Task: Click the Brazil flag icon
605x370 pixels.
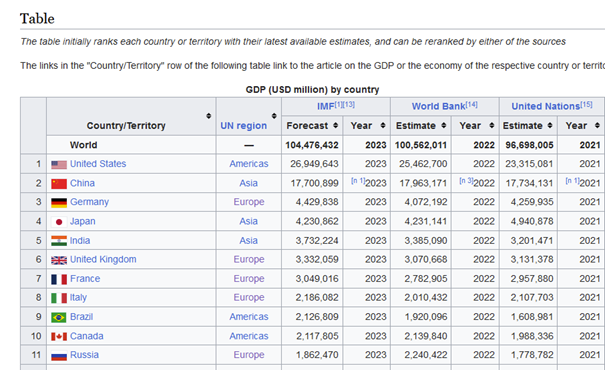Action: coord(59,318)
